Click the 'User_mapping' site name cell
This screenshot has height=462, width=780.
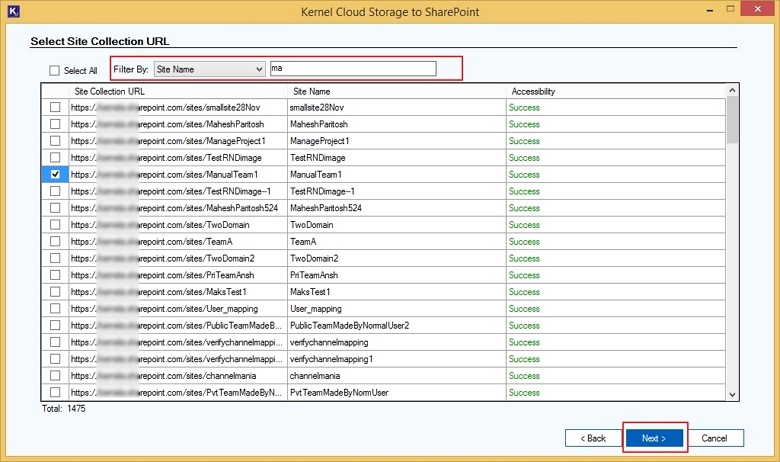tap(397, 309)
